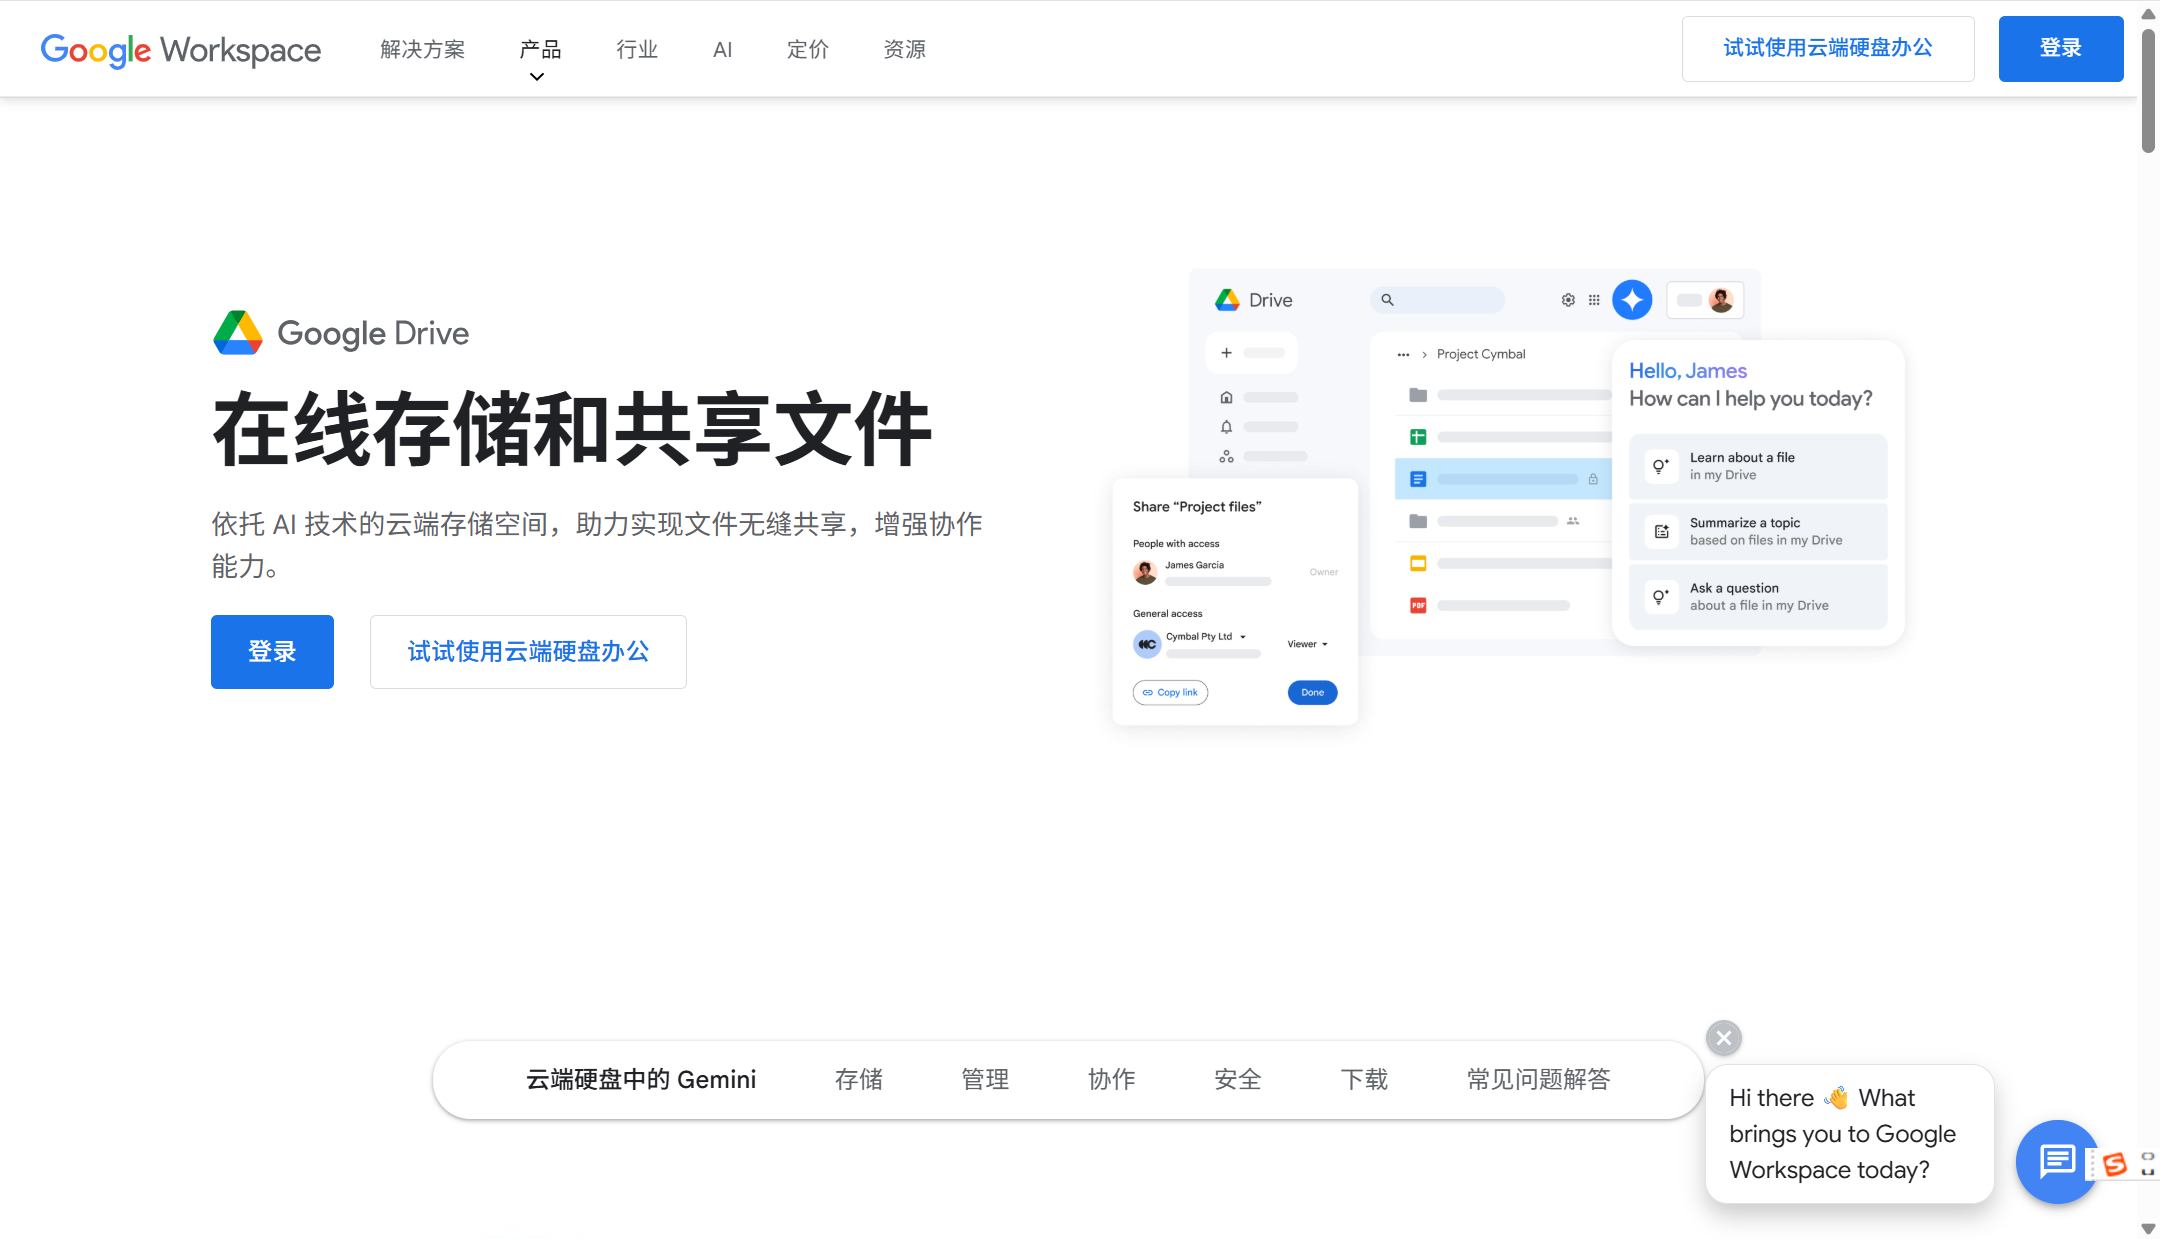Click the new item plus button in Drive sidebar
Viewport: 2160px width, 1239px height.
pyautogui.click(x=1225, y=352)
